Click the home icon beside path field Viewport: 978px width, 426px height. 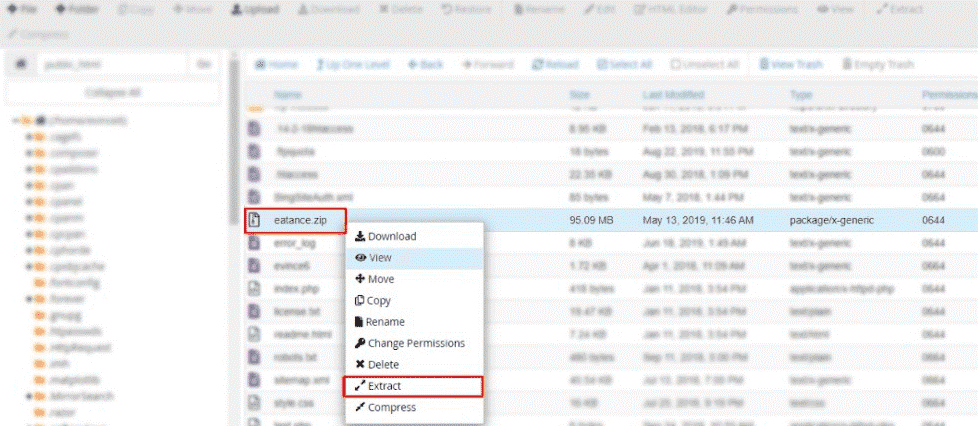[x=20, y=64]
